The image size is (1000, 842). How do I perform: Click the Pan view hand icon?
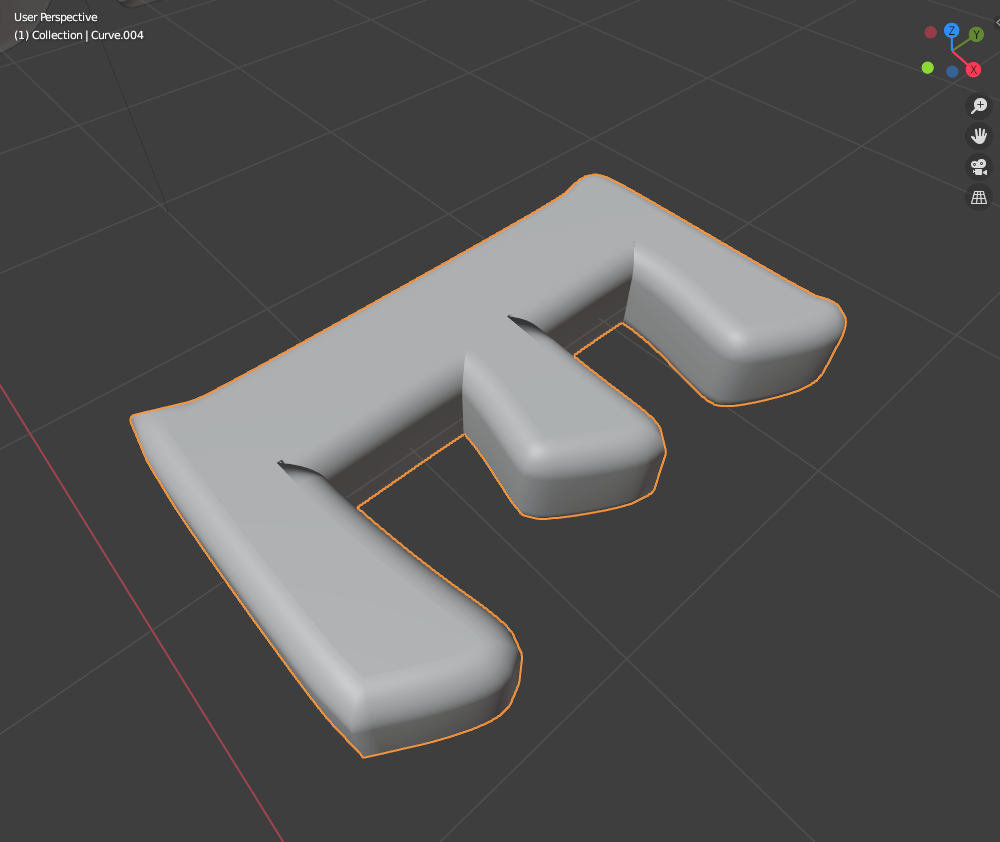(979, 135)
